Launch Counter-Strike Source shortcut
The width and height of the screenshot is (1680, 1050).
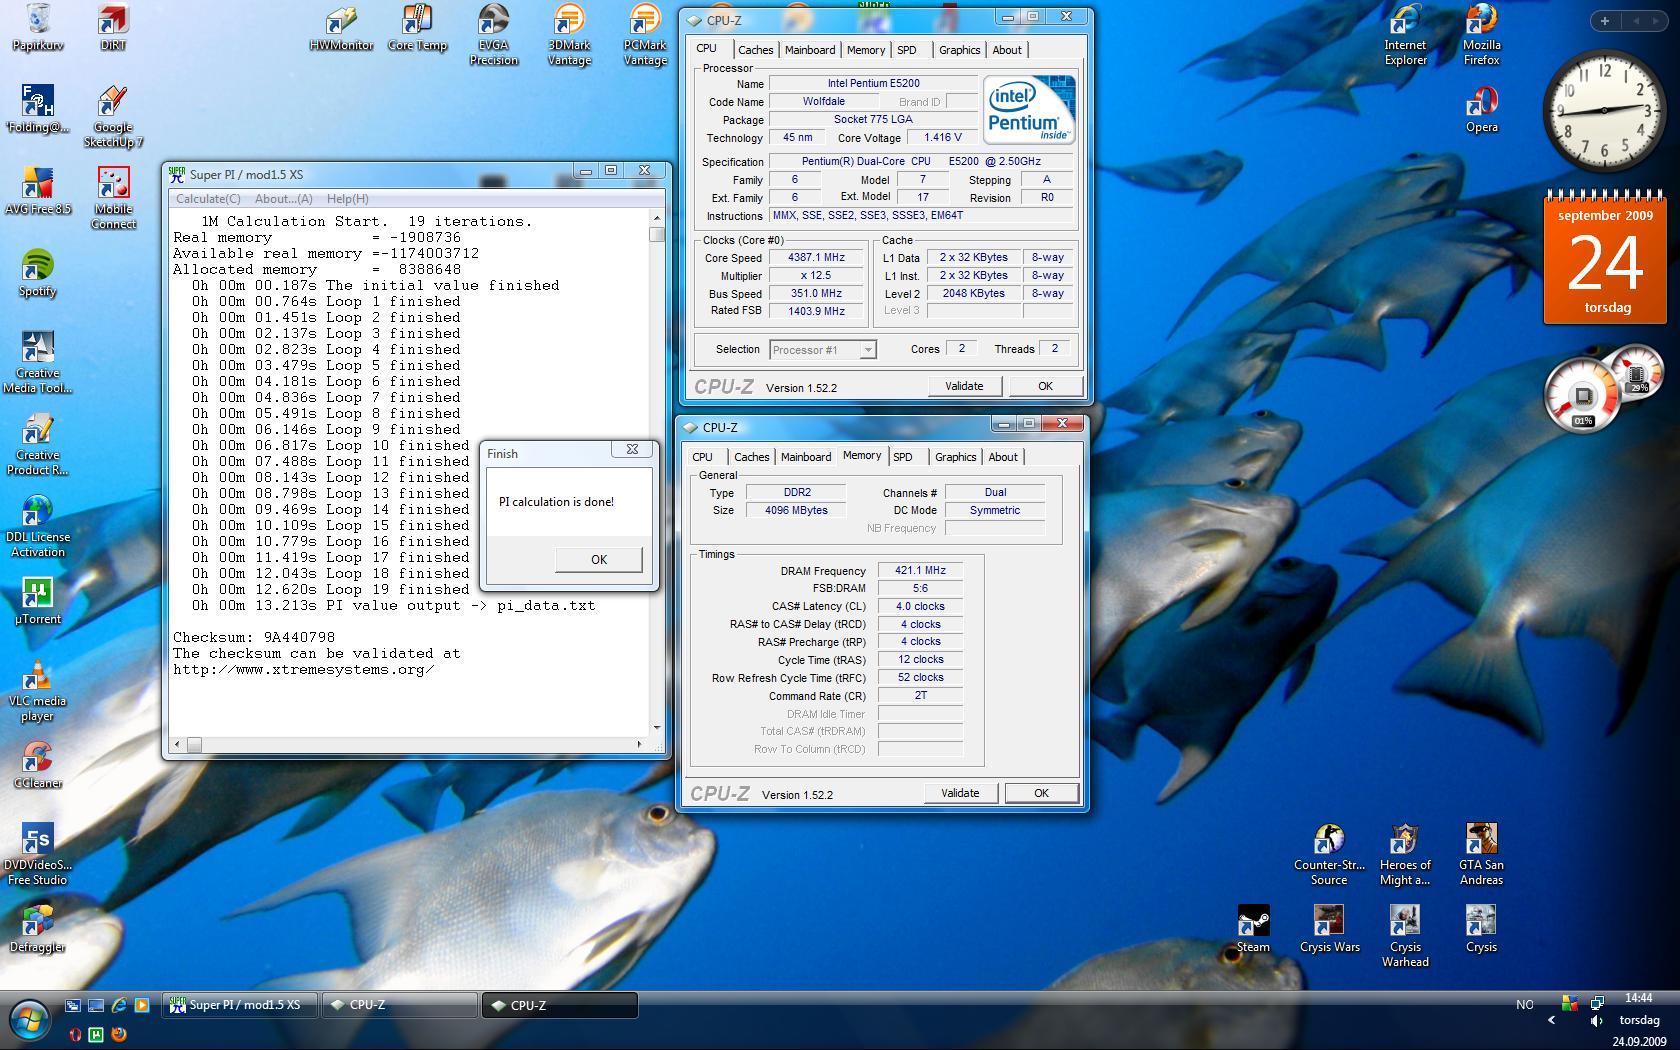point(1329,854)
